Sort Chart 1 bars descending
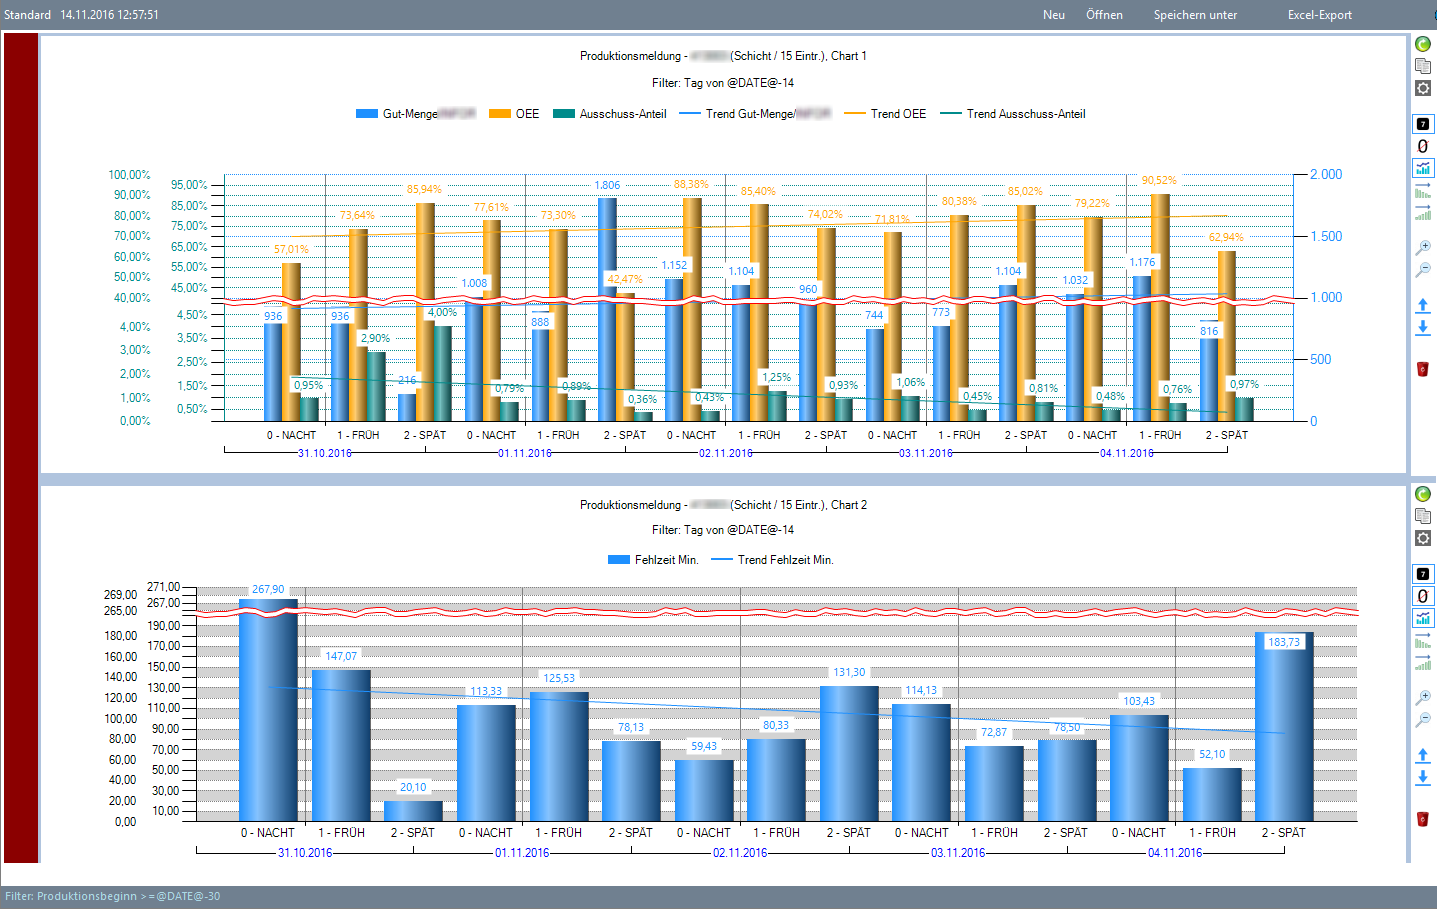This screenshot has height=909, width=1437. coord(1423,190)
